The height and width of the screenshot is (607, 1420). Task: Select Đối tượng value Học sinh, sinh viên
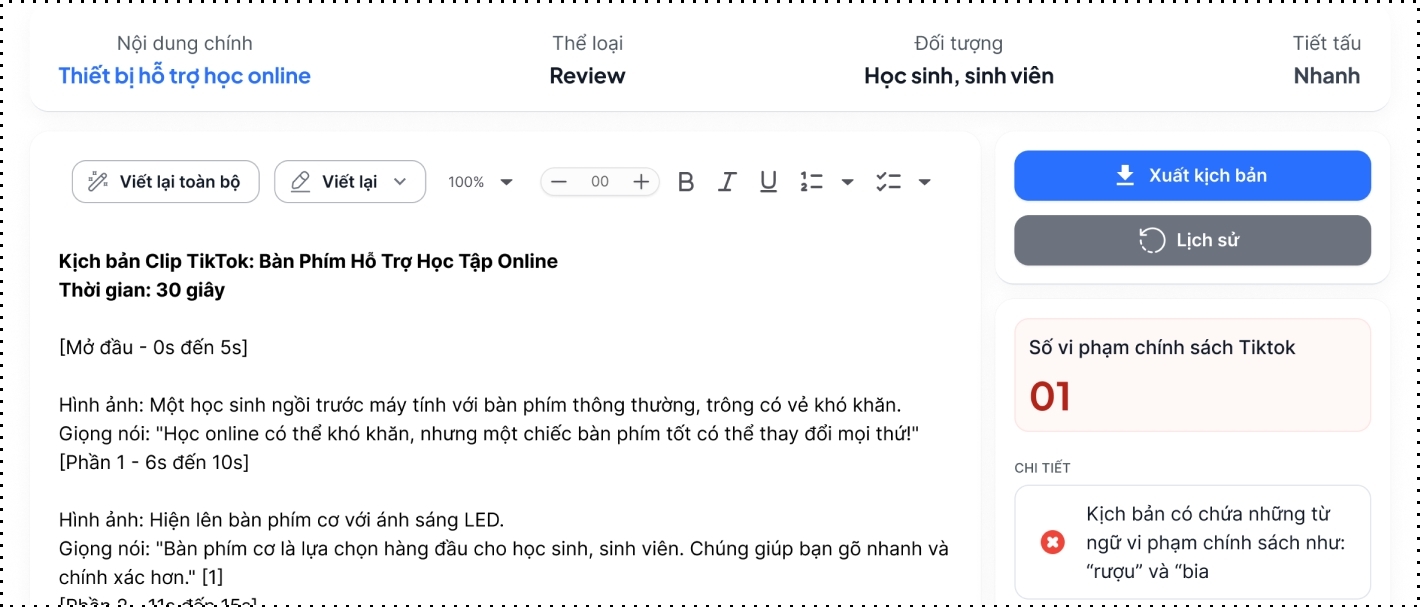coord(959,76)
